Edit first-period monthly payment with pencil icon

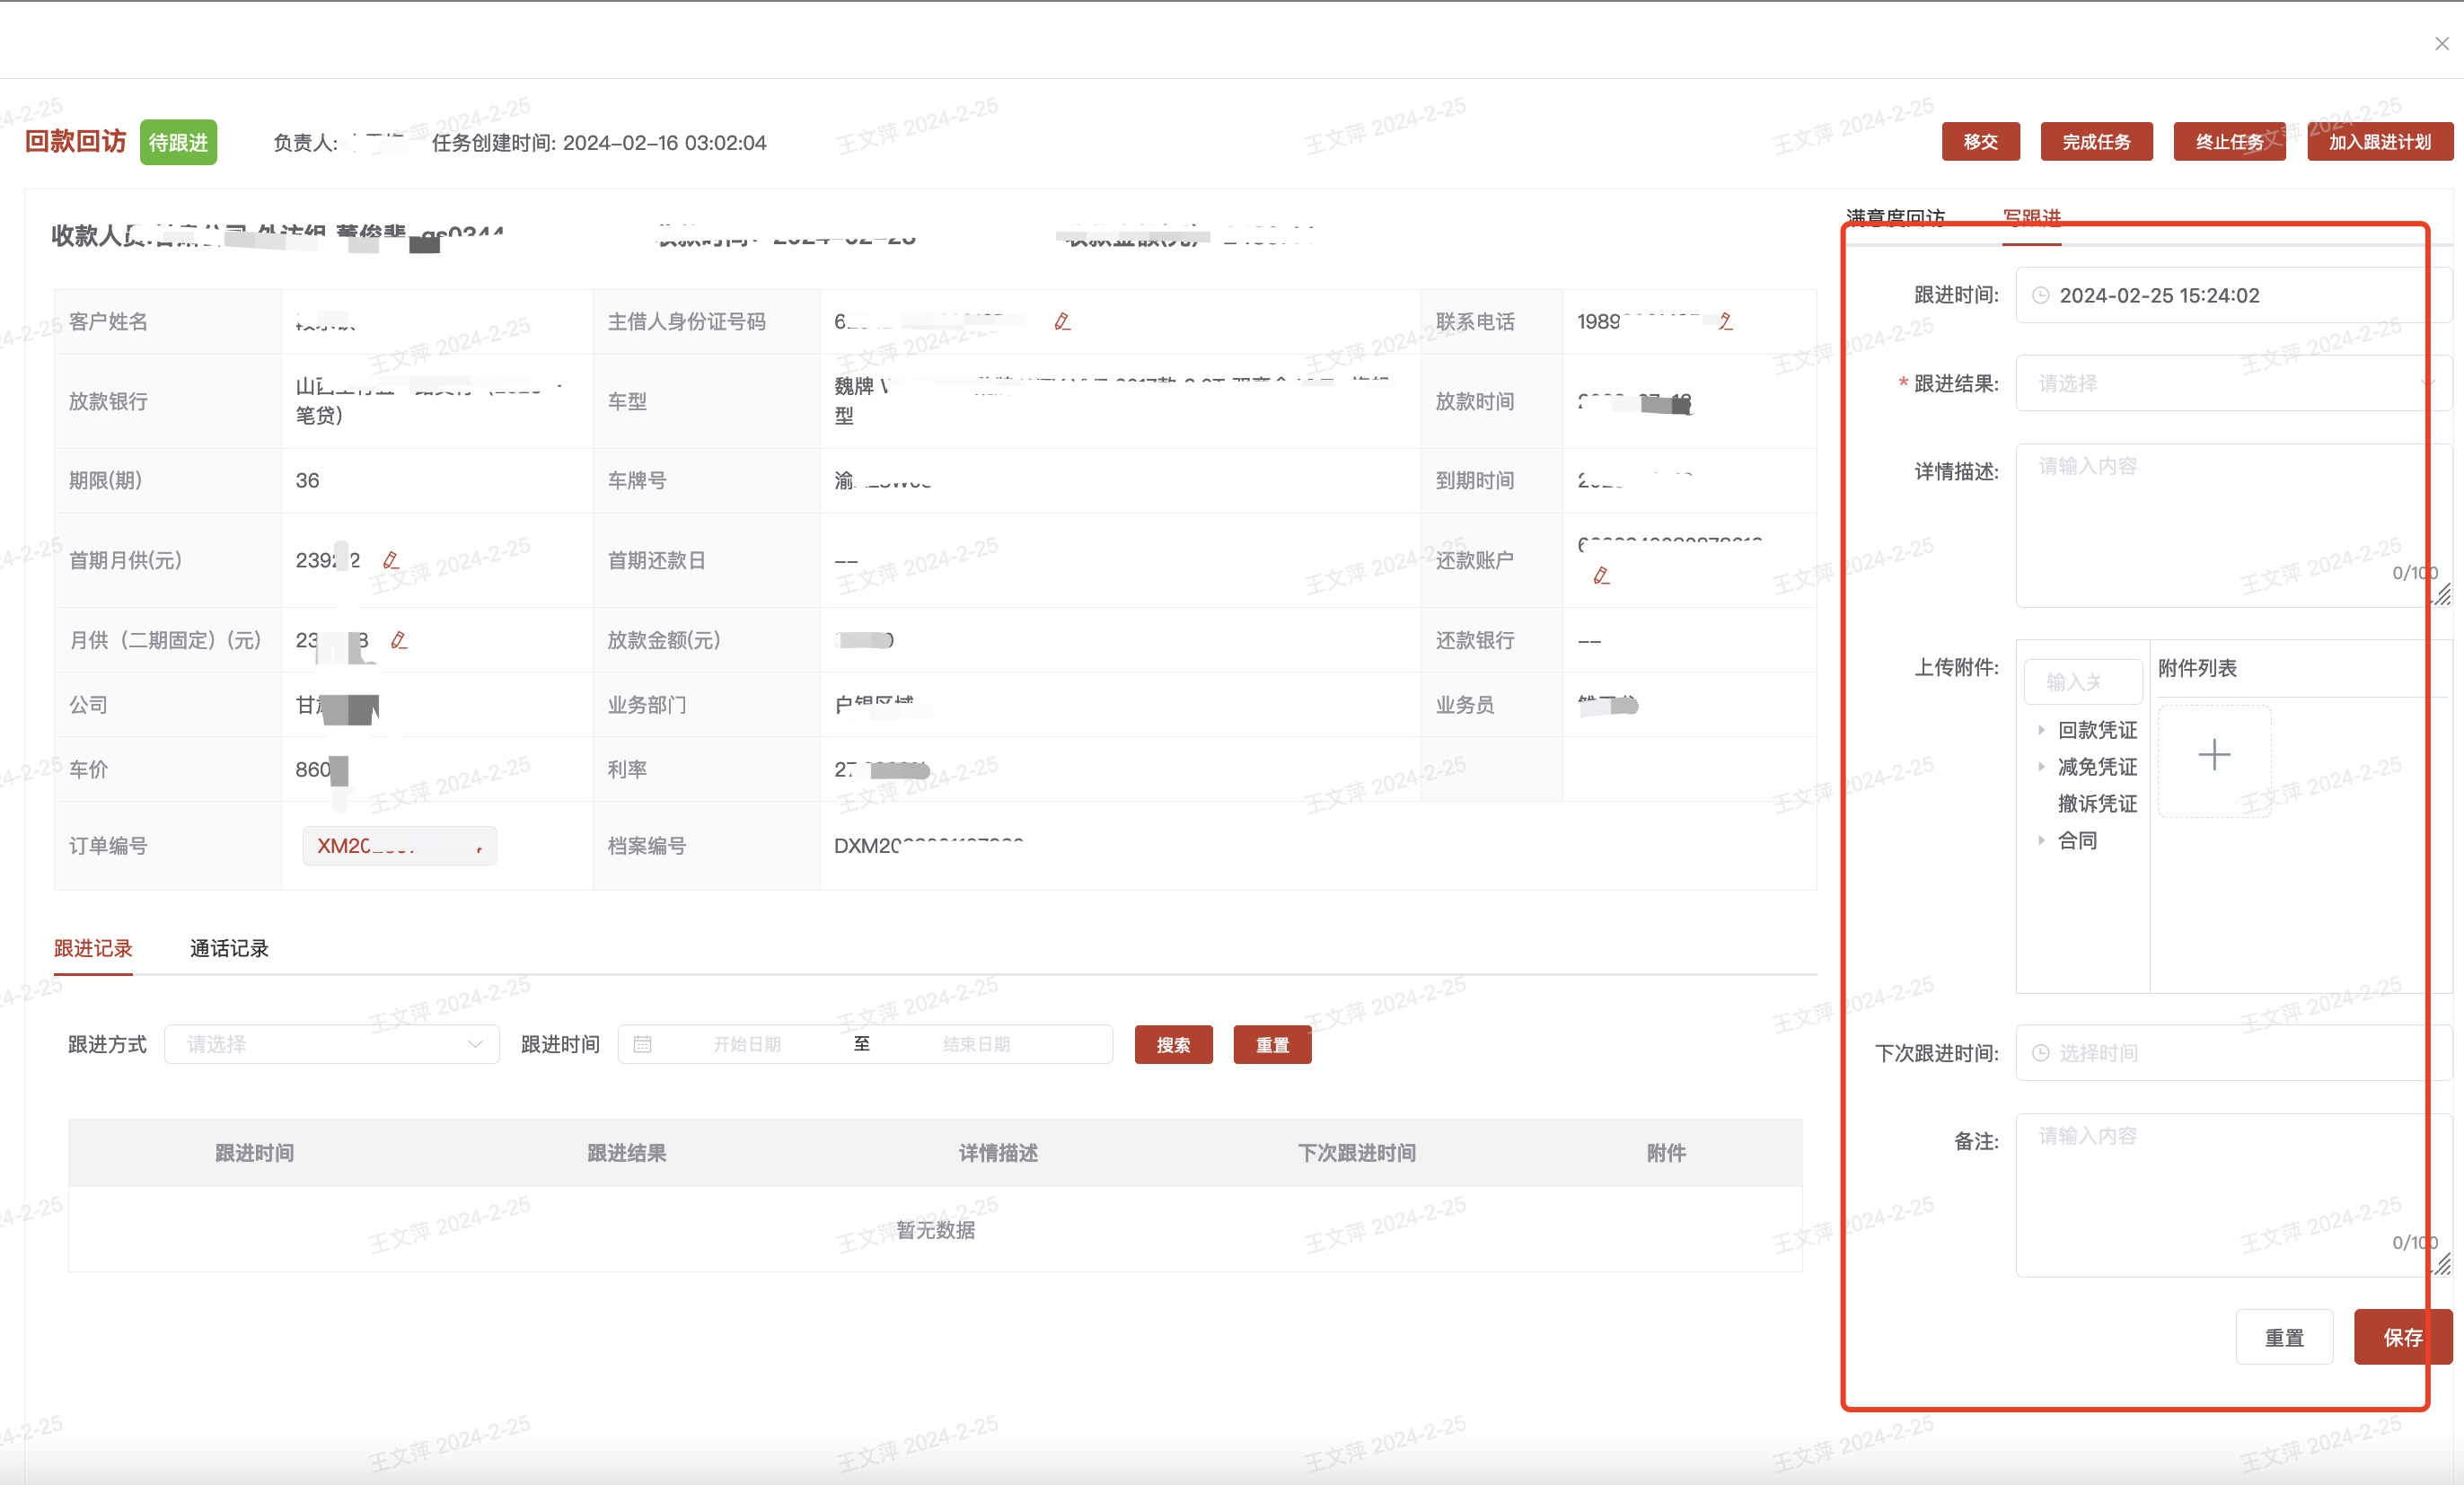coord(391,560)
